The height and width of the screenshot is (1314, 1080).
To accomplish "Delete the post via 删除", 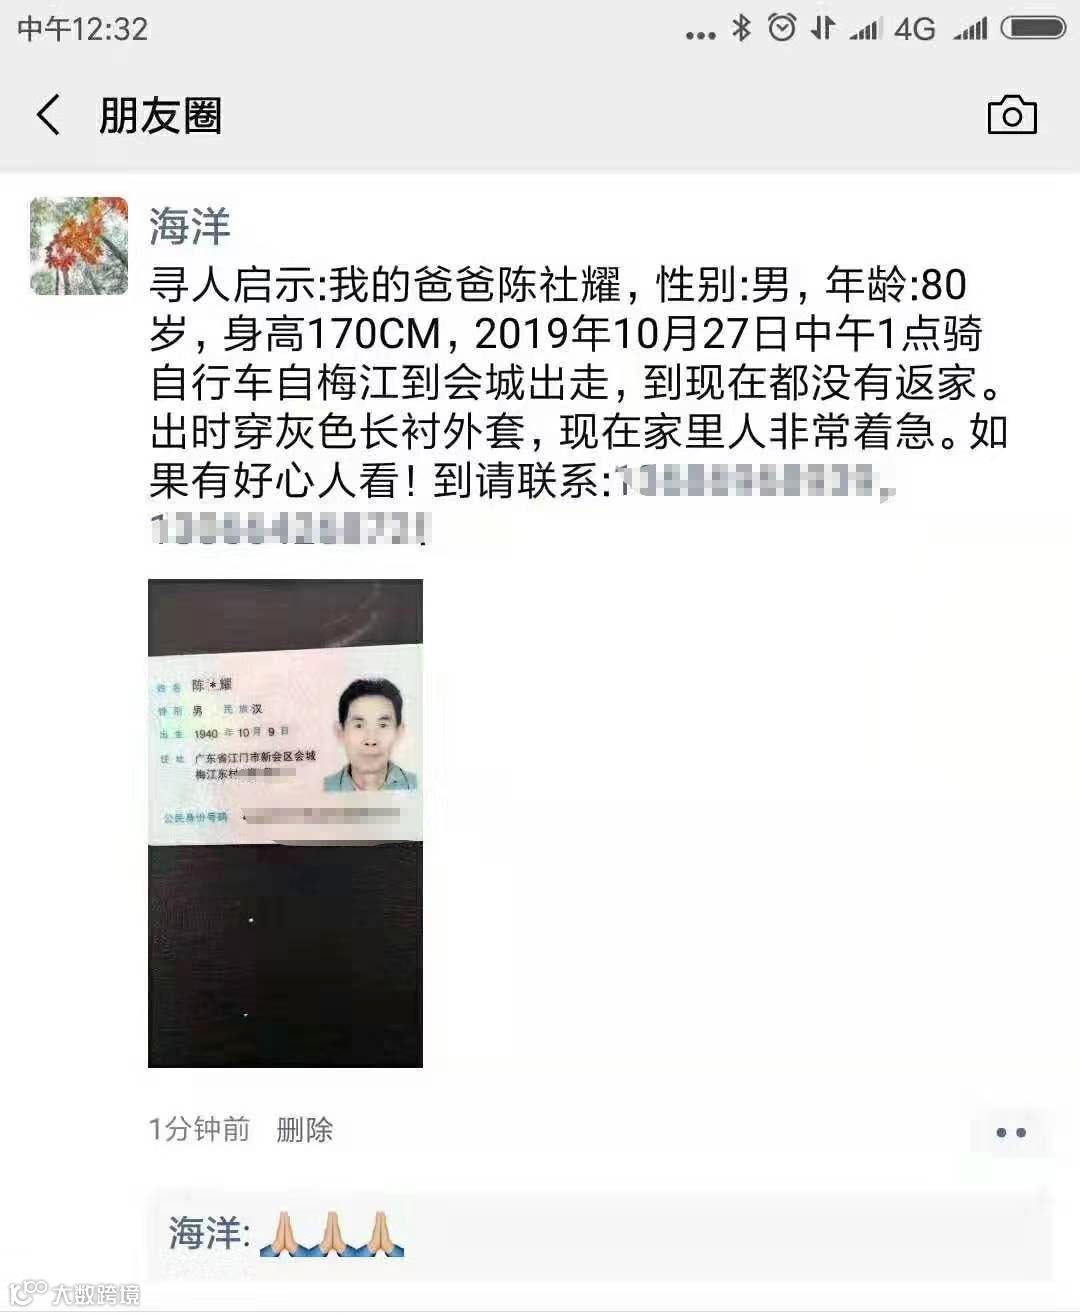I will (304, 1130).
